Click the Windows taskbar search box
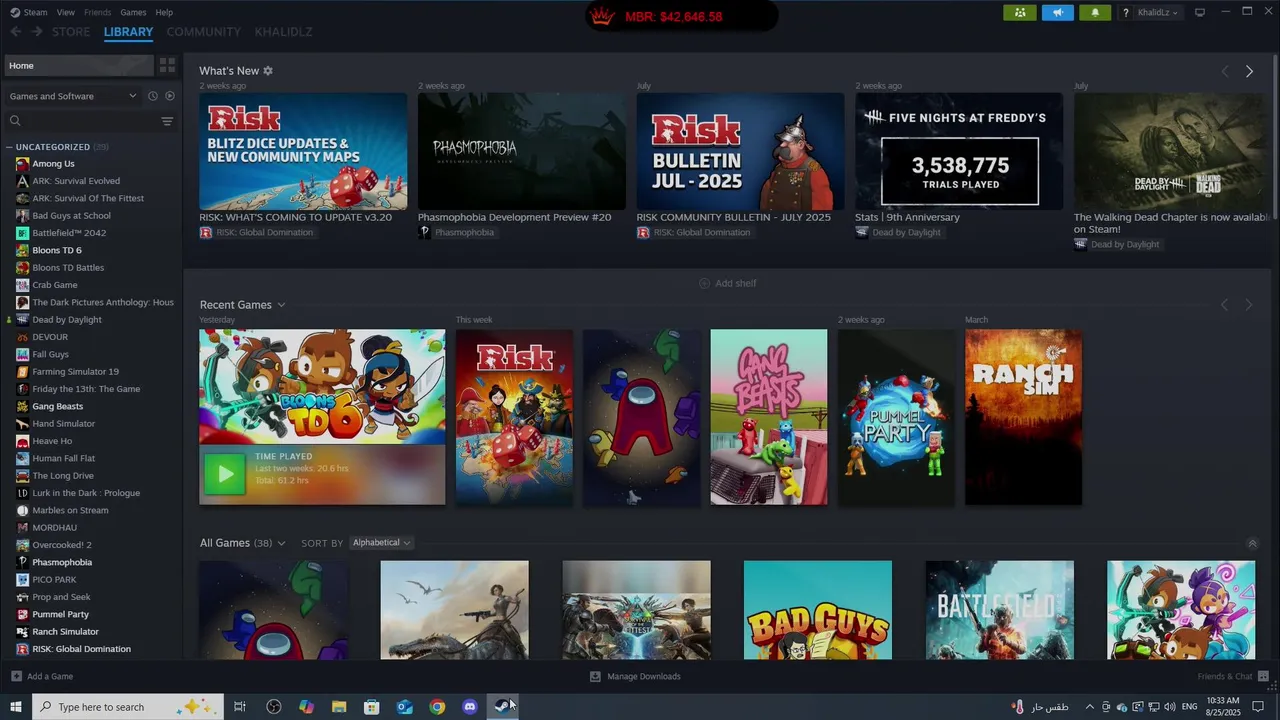The height and width of the screenshot is (720, 1280). click(x=128, y=707)
